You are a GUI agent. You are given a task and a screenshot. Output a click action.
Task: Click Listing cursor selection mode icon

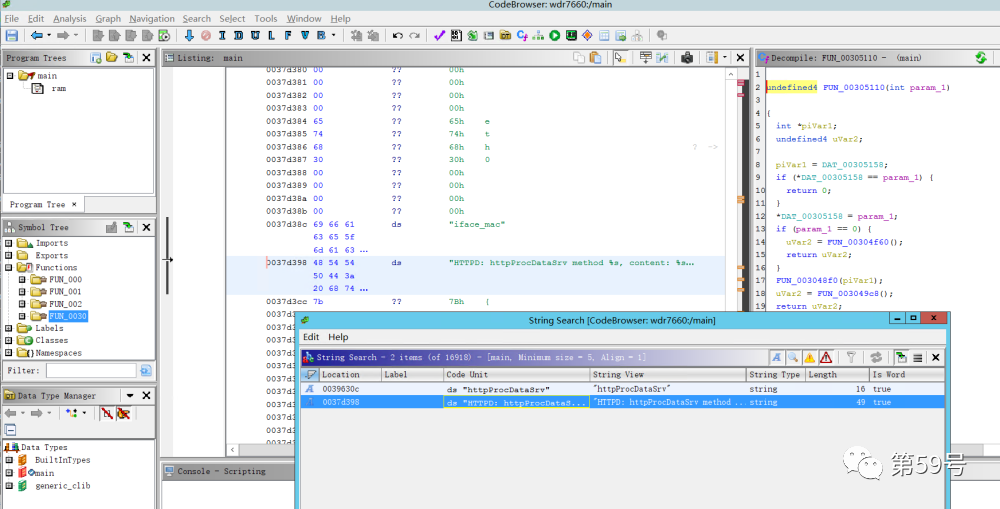[619, 58]
